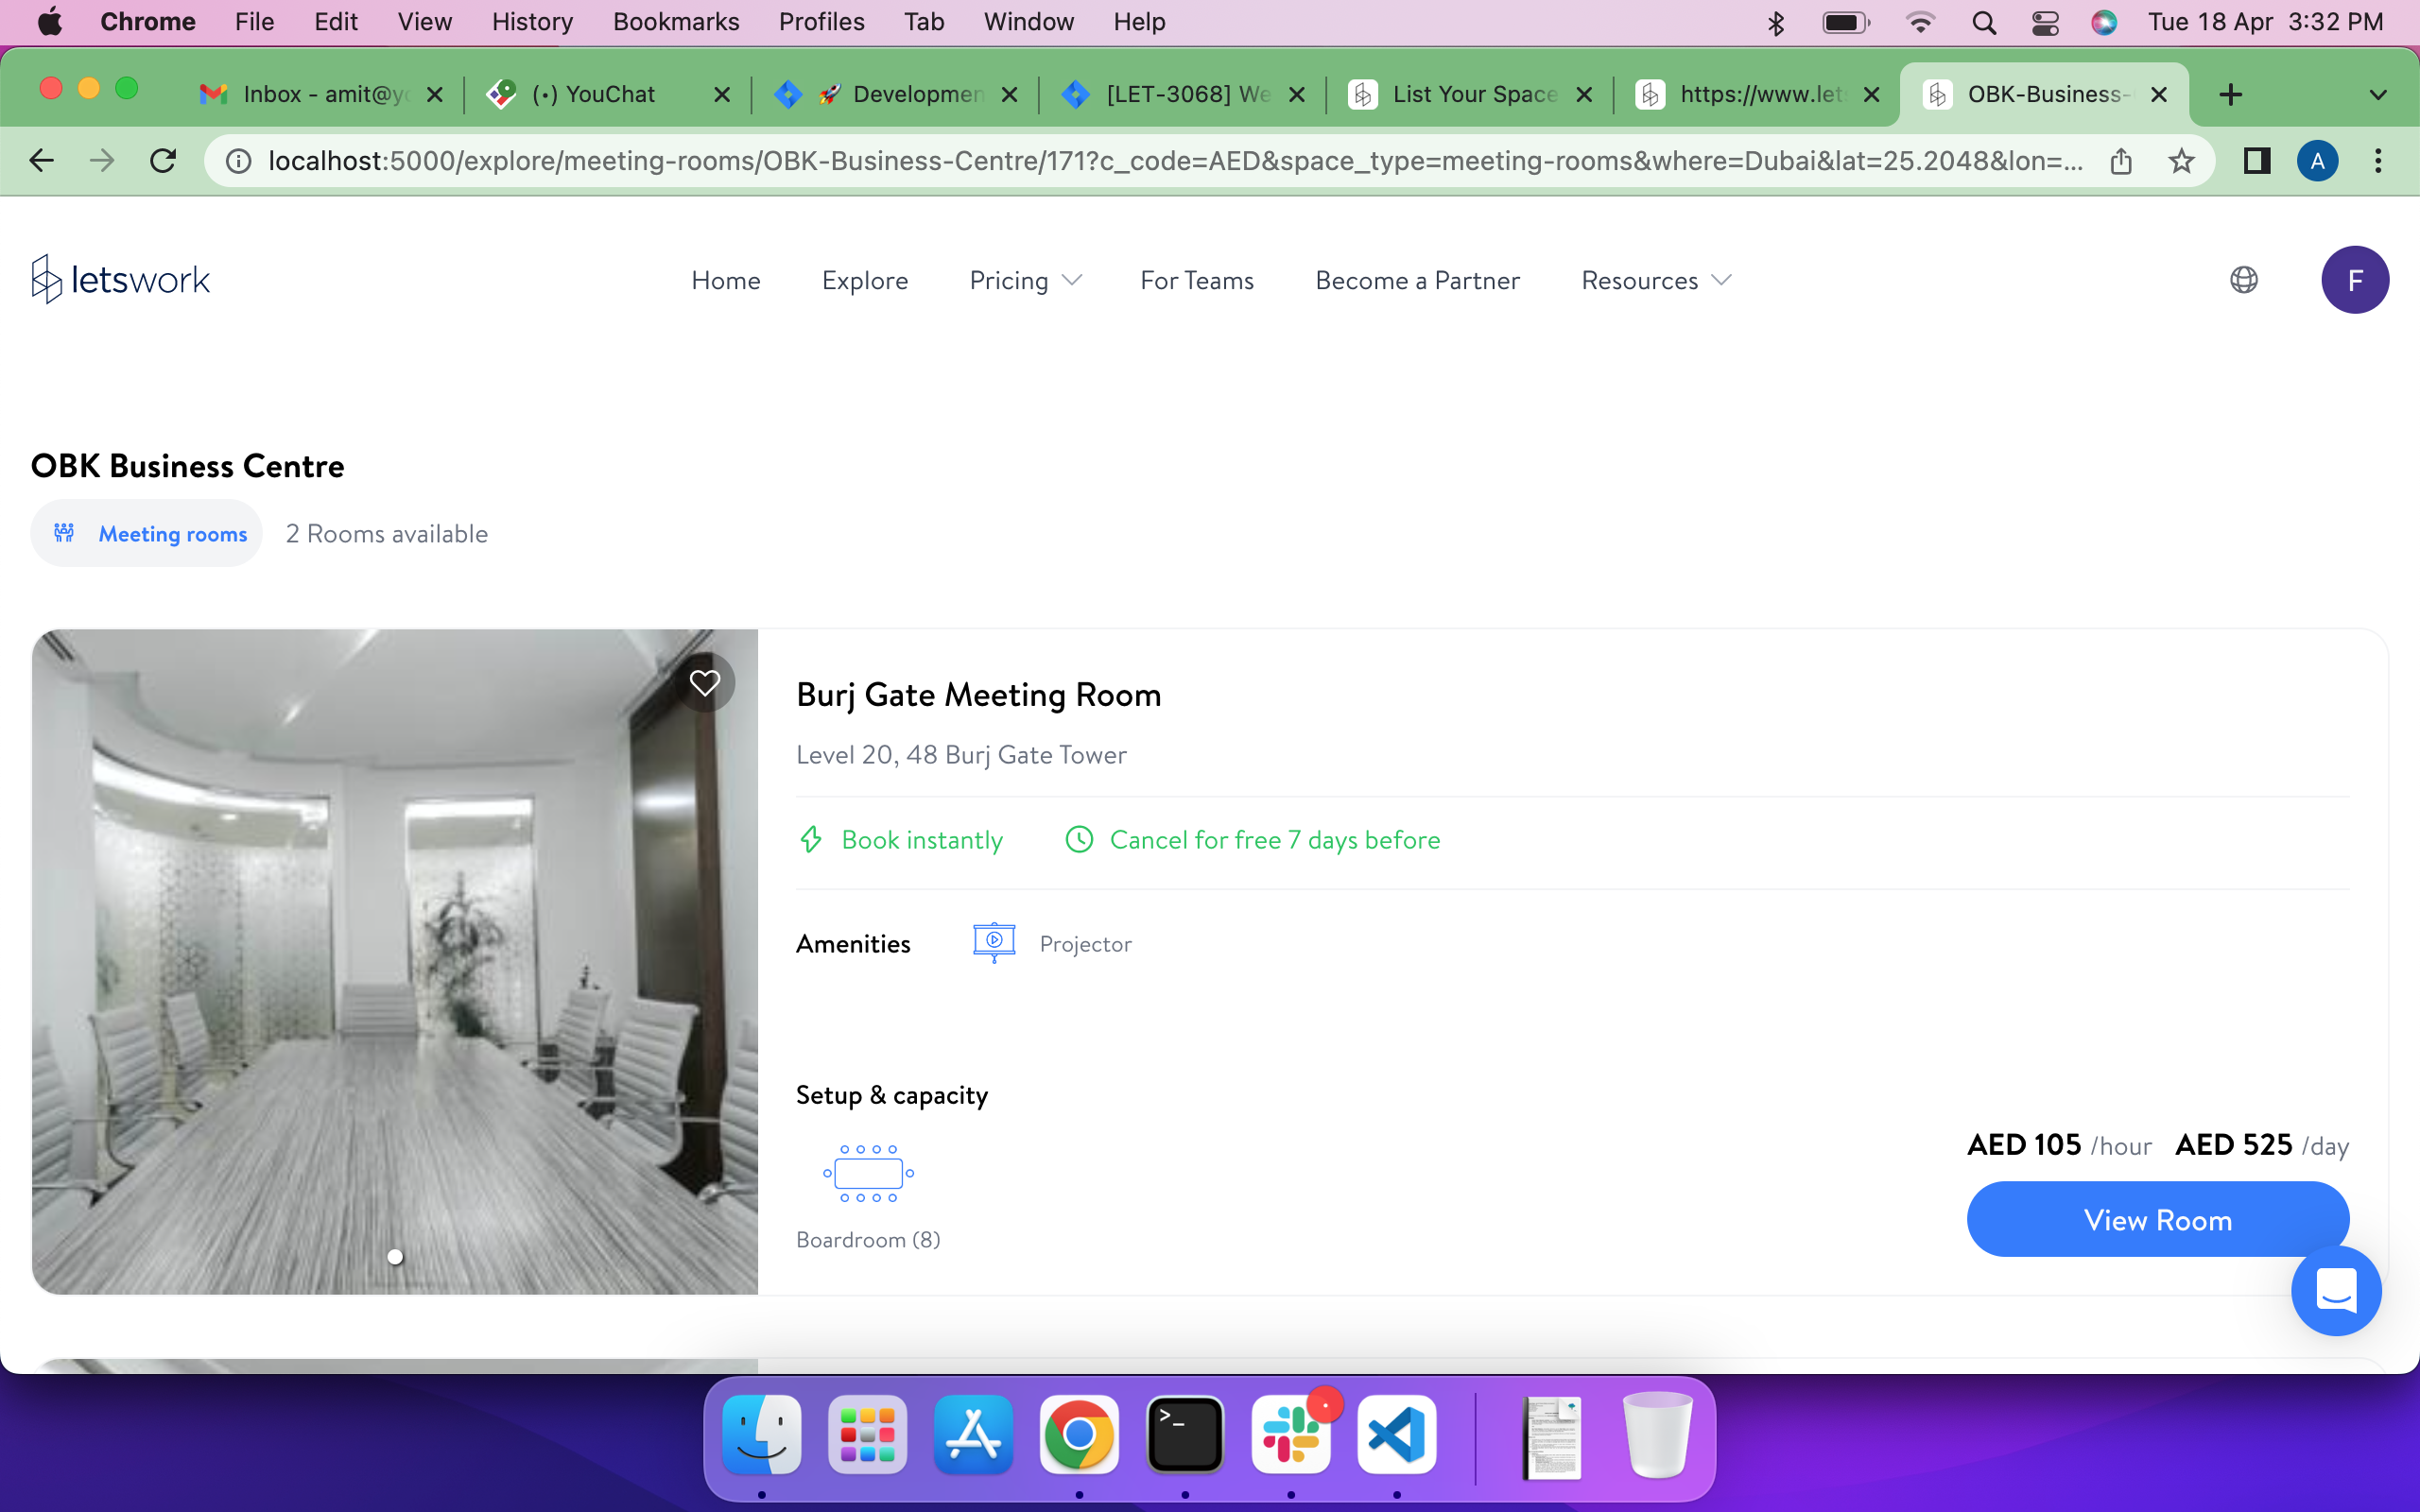This screenshot has width=2420, height=1512.
Task: Click Burj Gate Meeting Room title
Action: (978, 694)
